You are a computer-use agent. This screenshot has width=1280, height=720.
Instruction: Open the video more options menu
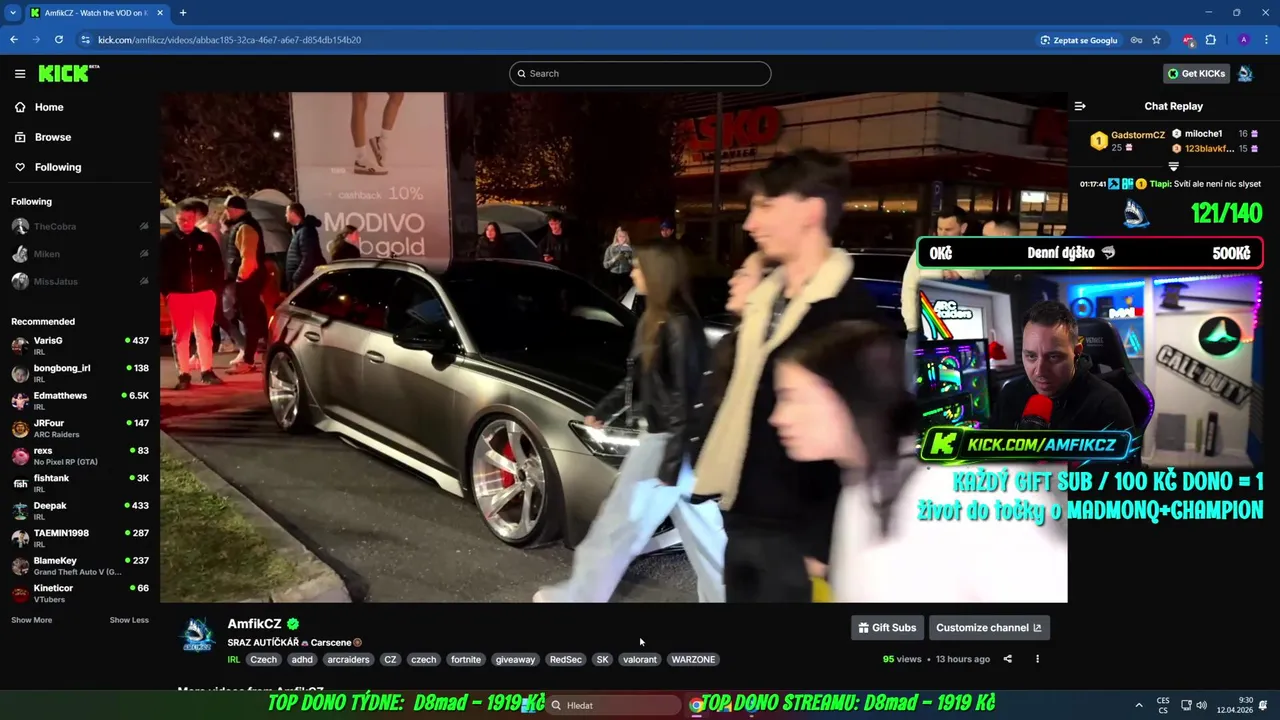(x=1037, y=659)
